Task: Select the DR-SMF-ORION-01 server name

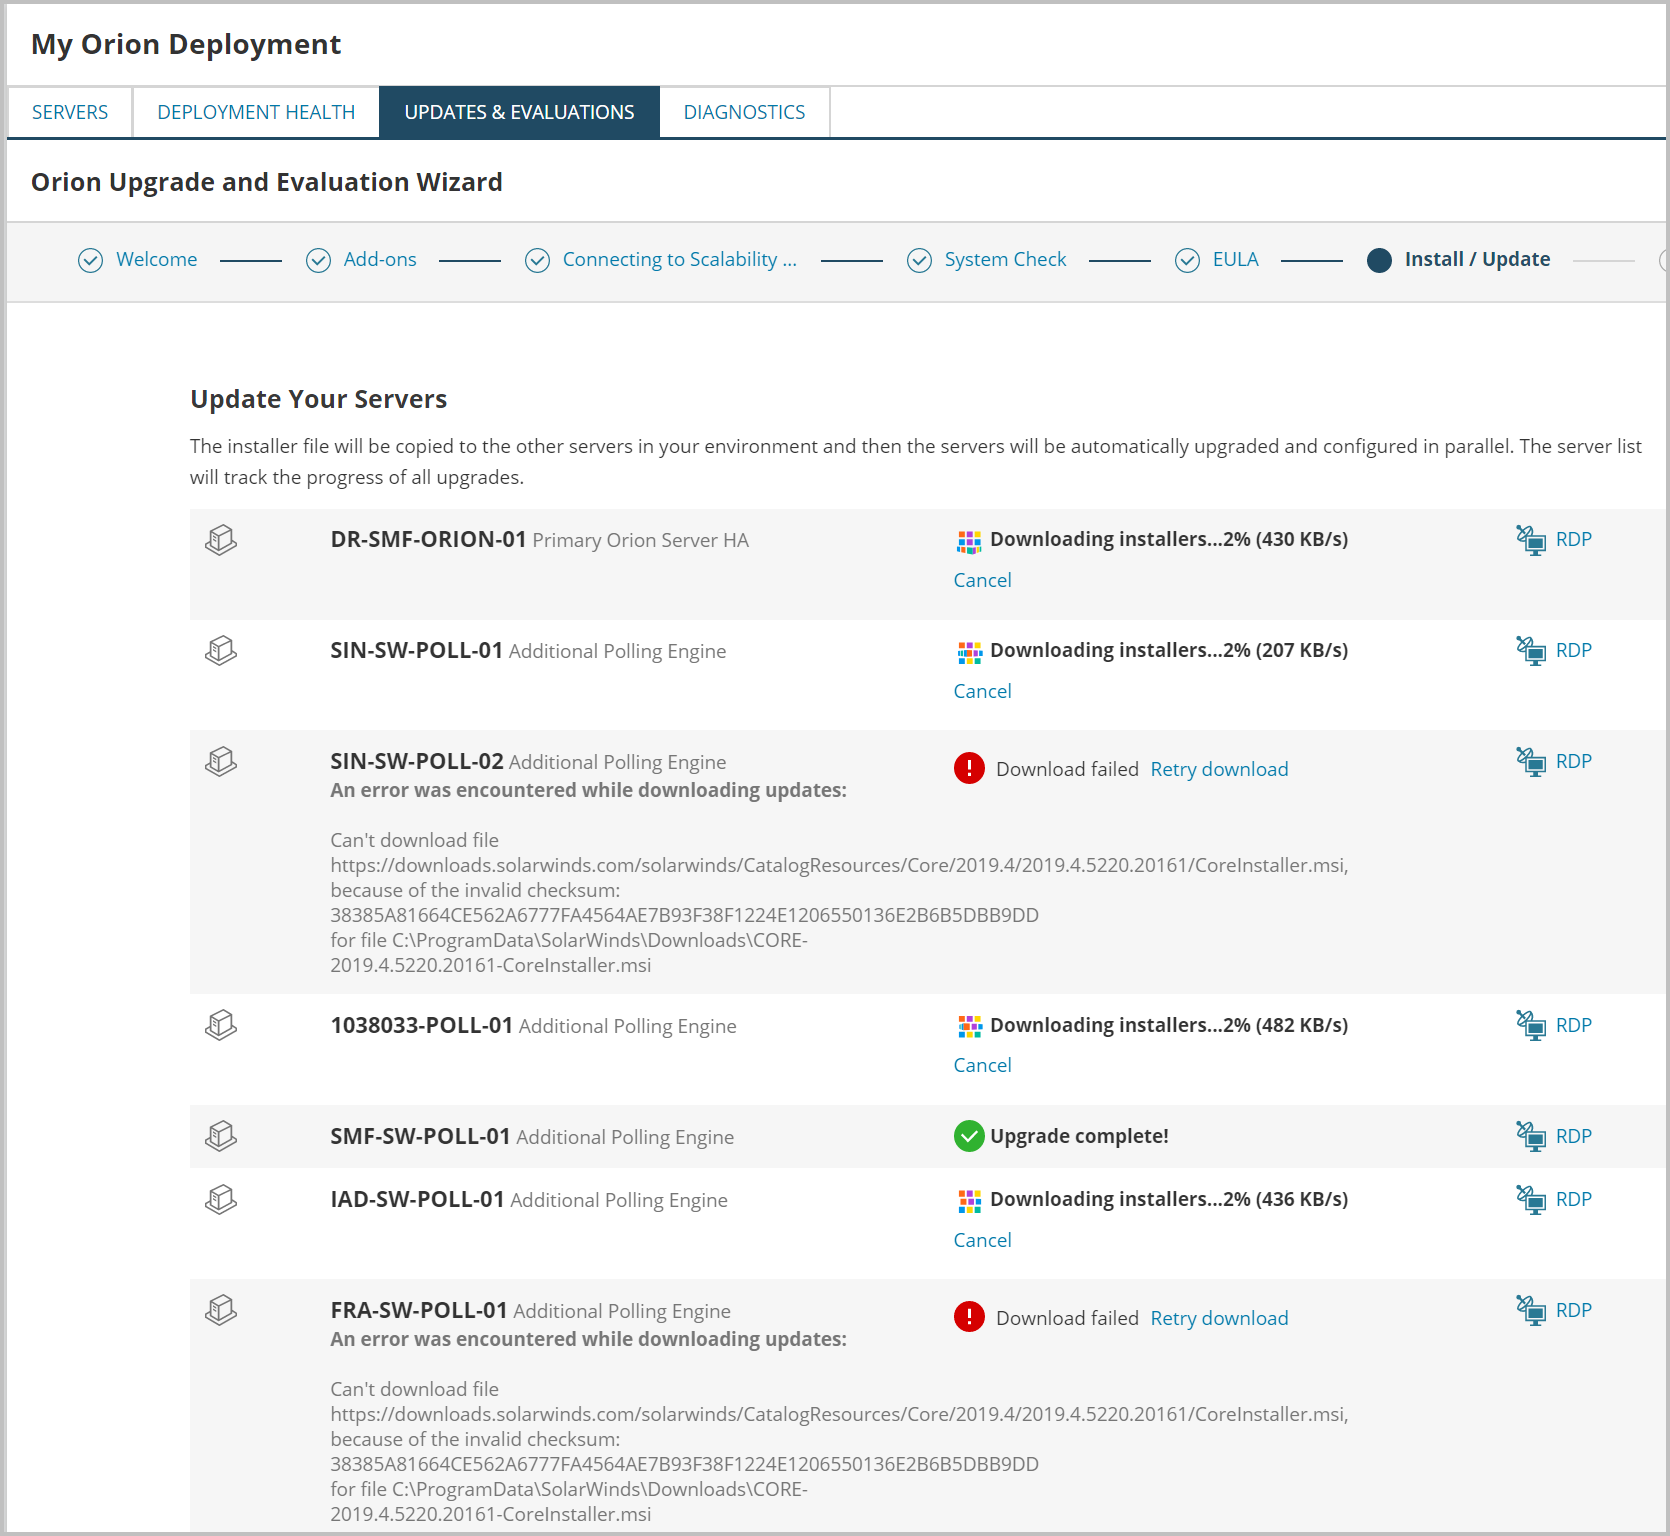Action: pyautogui.click(x=428, y=539)
